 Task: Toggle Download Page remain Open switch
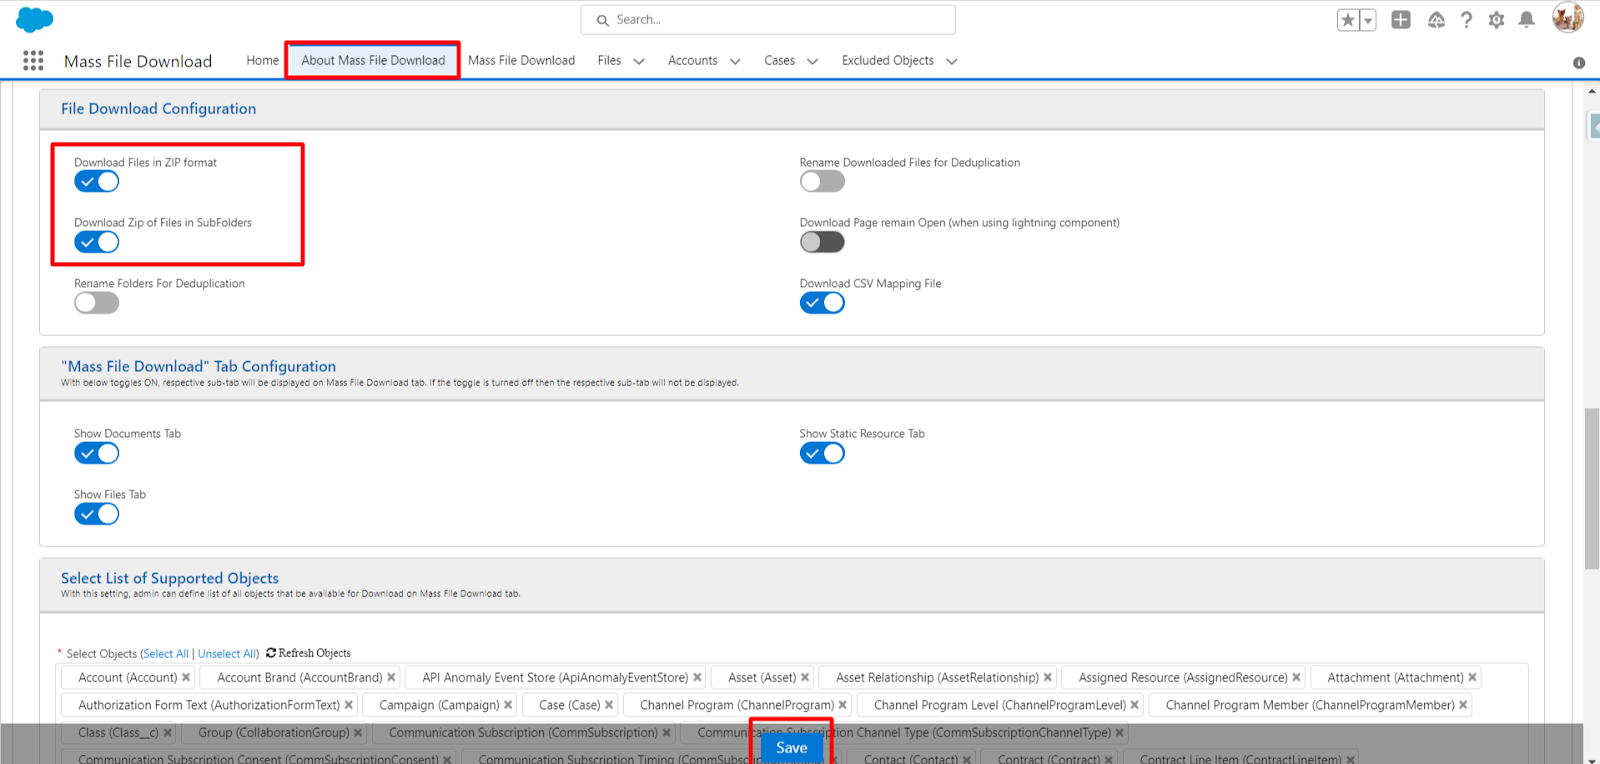click(822, 242)
